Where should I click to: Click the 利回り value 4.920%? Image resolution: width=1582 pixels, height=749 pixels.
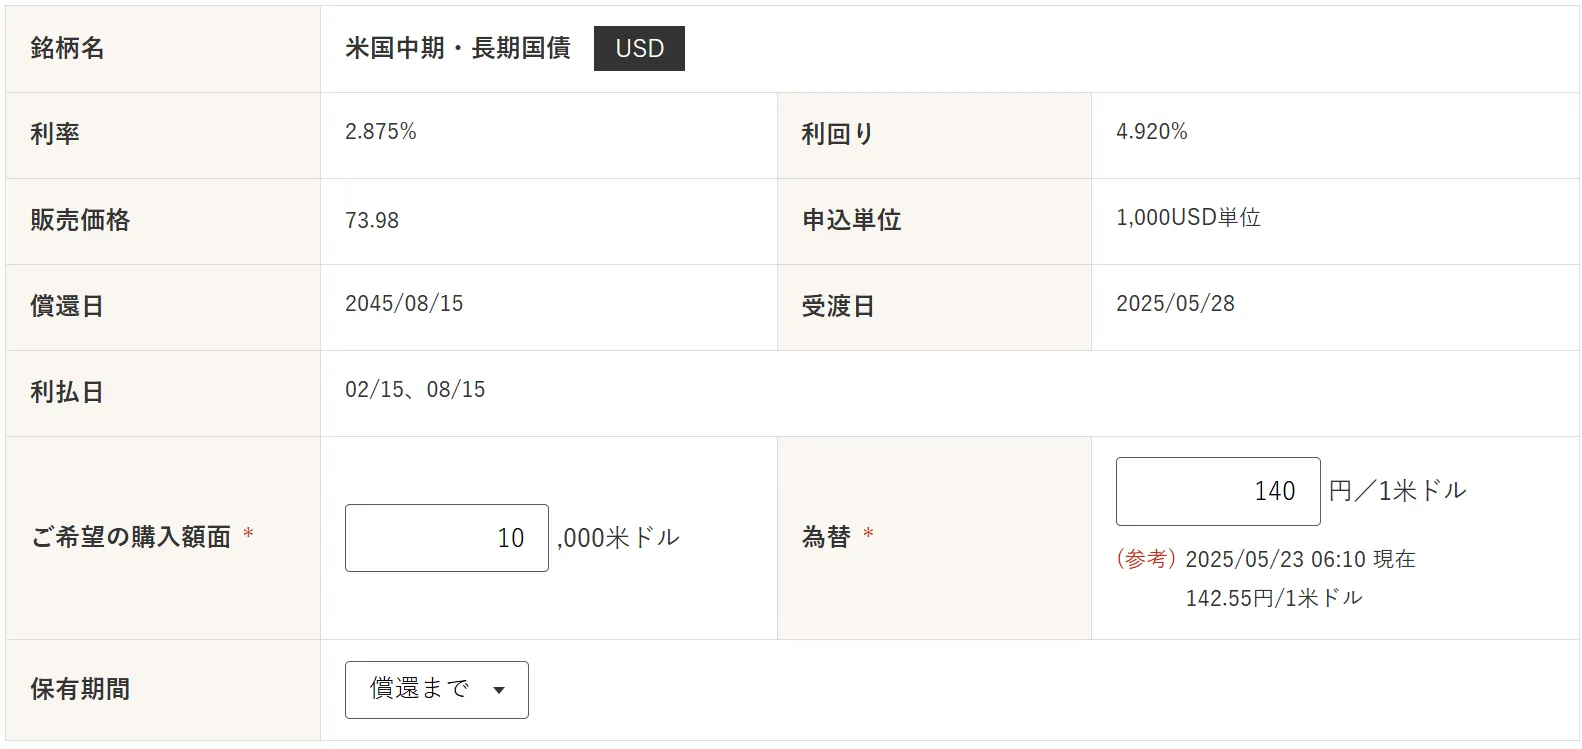pos(1152,131)
